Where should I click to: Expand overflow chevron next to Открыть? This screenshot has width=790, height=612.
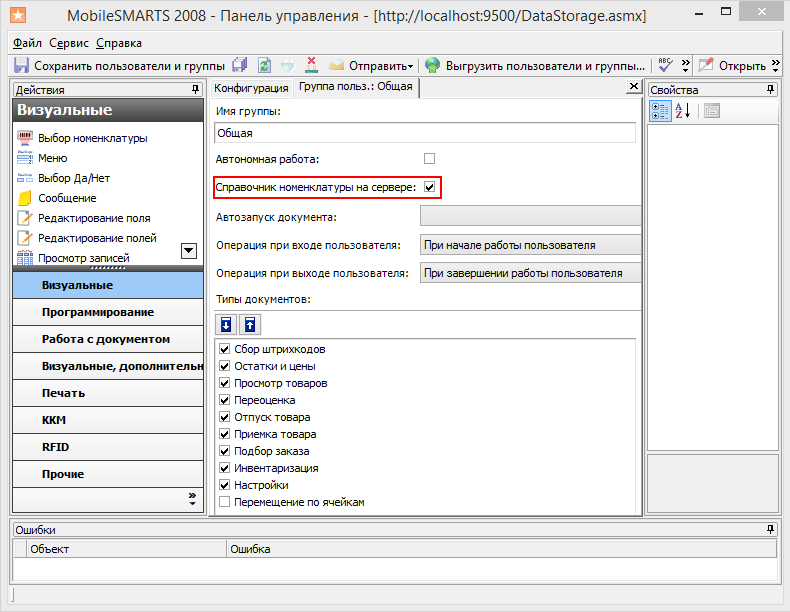(775, 65)
